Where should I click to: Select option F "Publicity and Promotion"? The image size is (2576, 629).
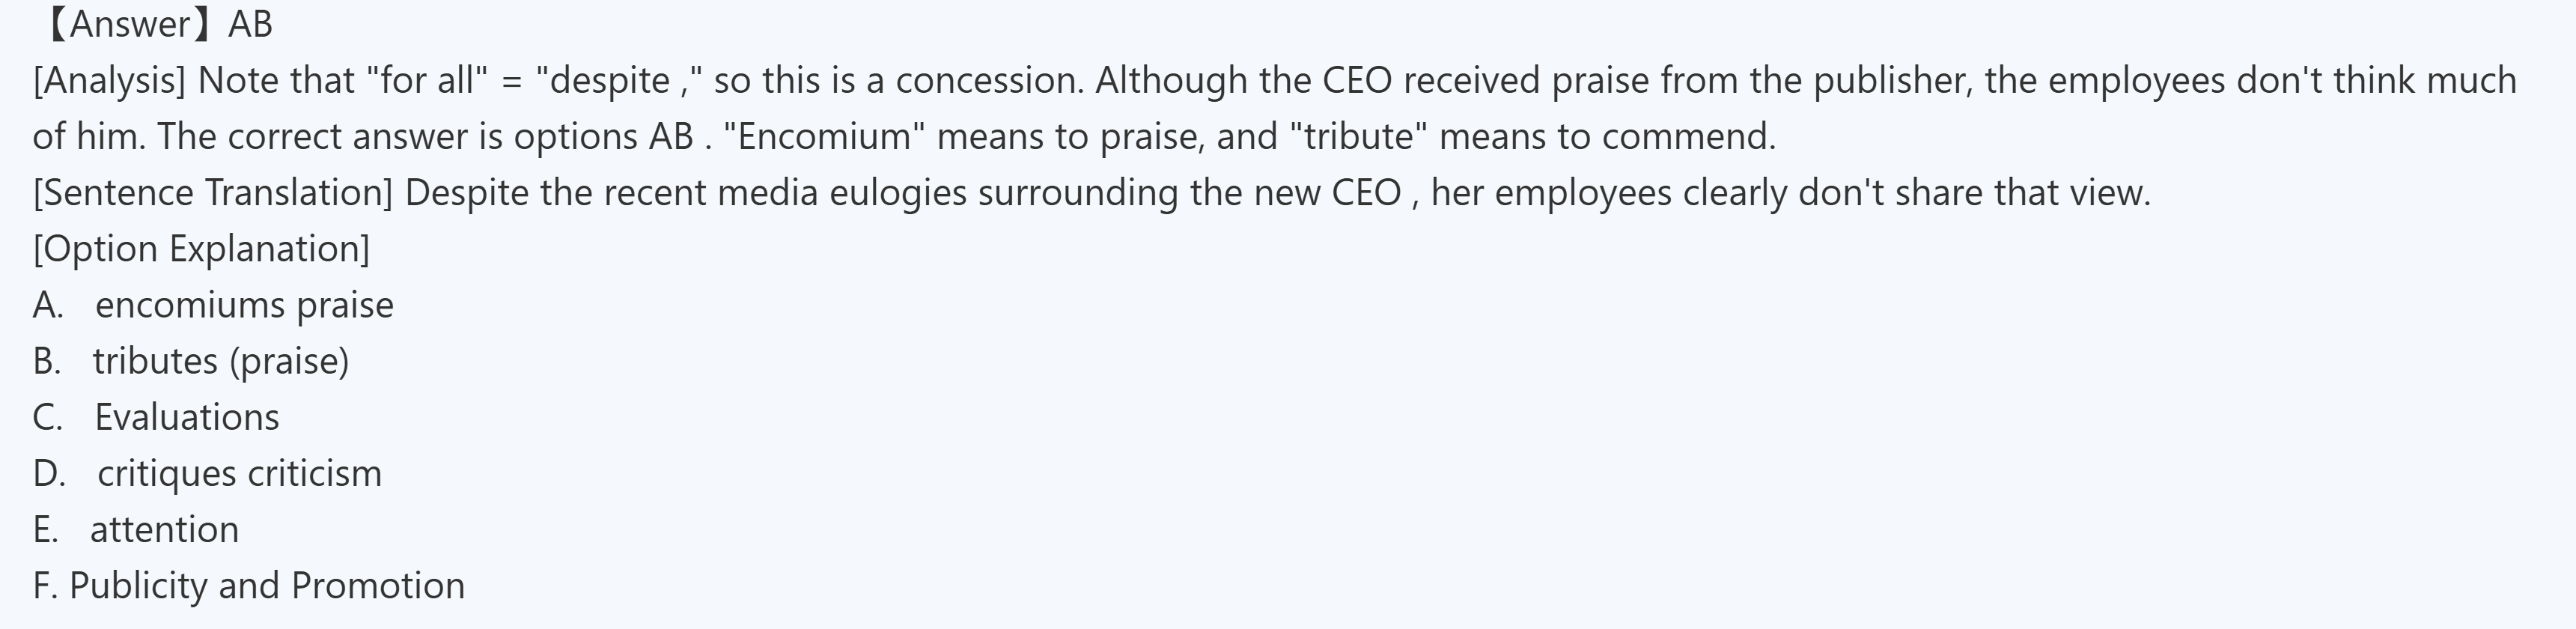266,585
